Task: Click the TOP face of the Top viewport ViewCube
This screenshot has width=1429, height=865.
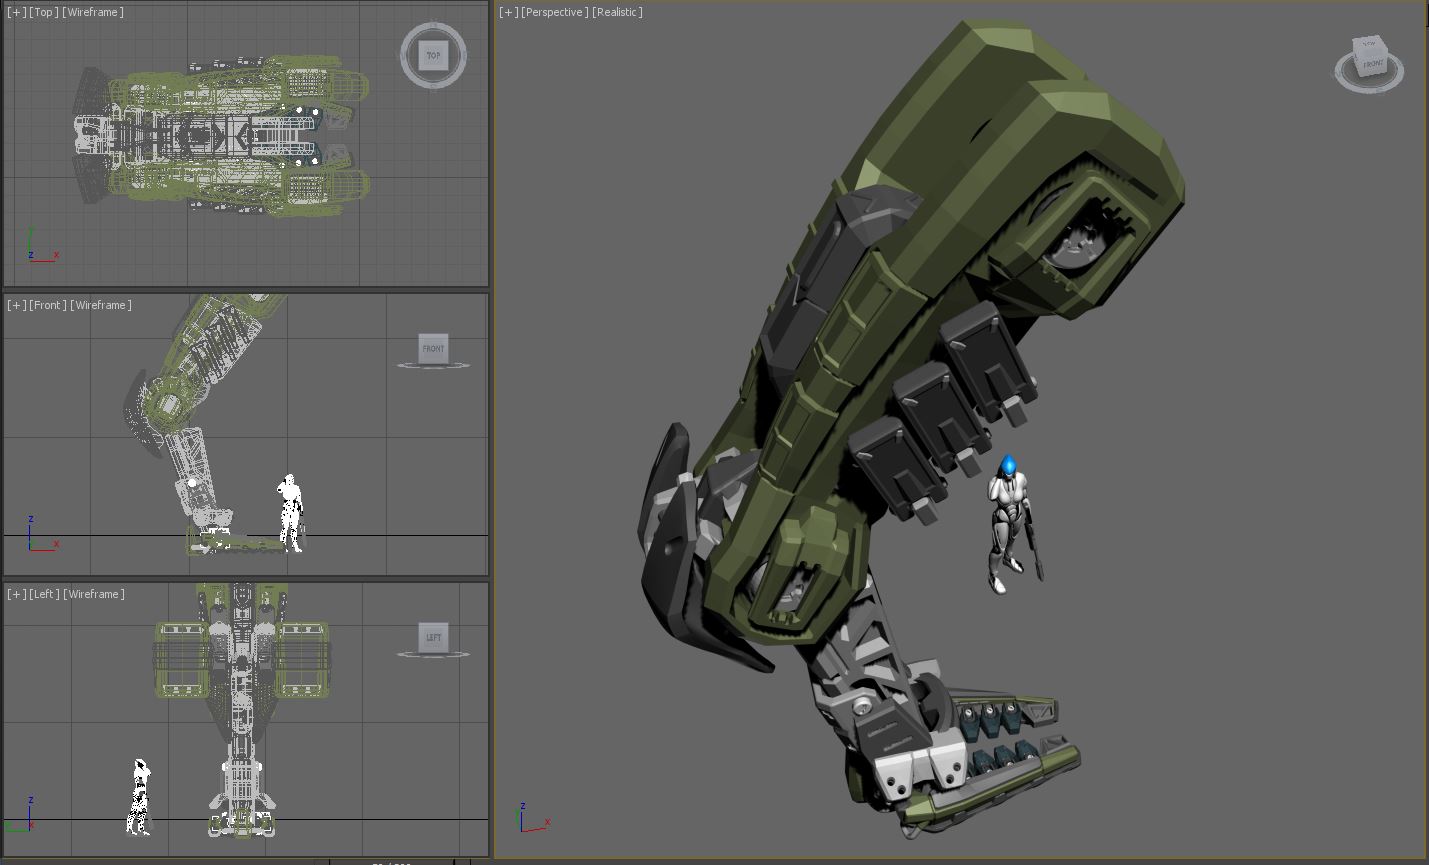Action: 433,56
